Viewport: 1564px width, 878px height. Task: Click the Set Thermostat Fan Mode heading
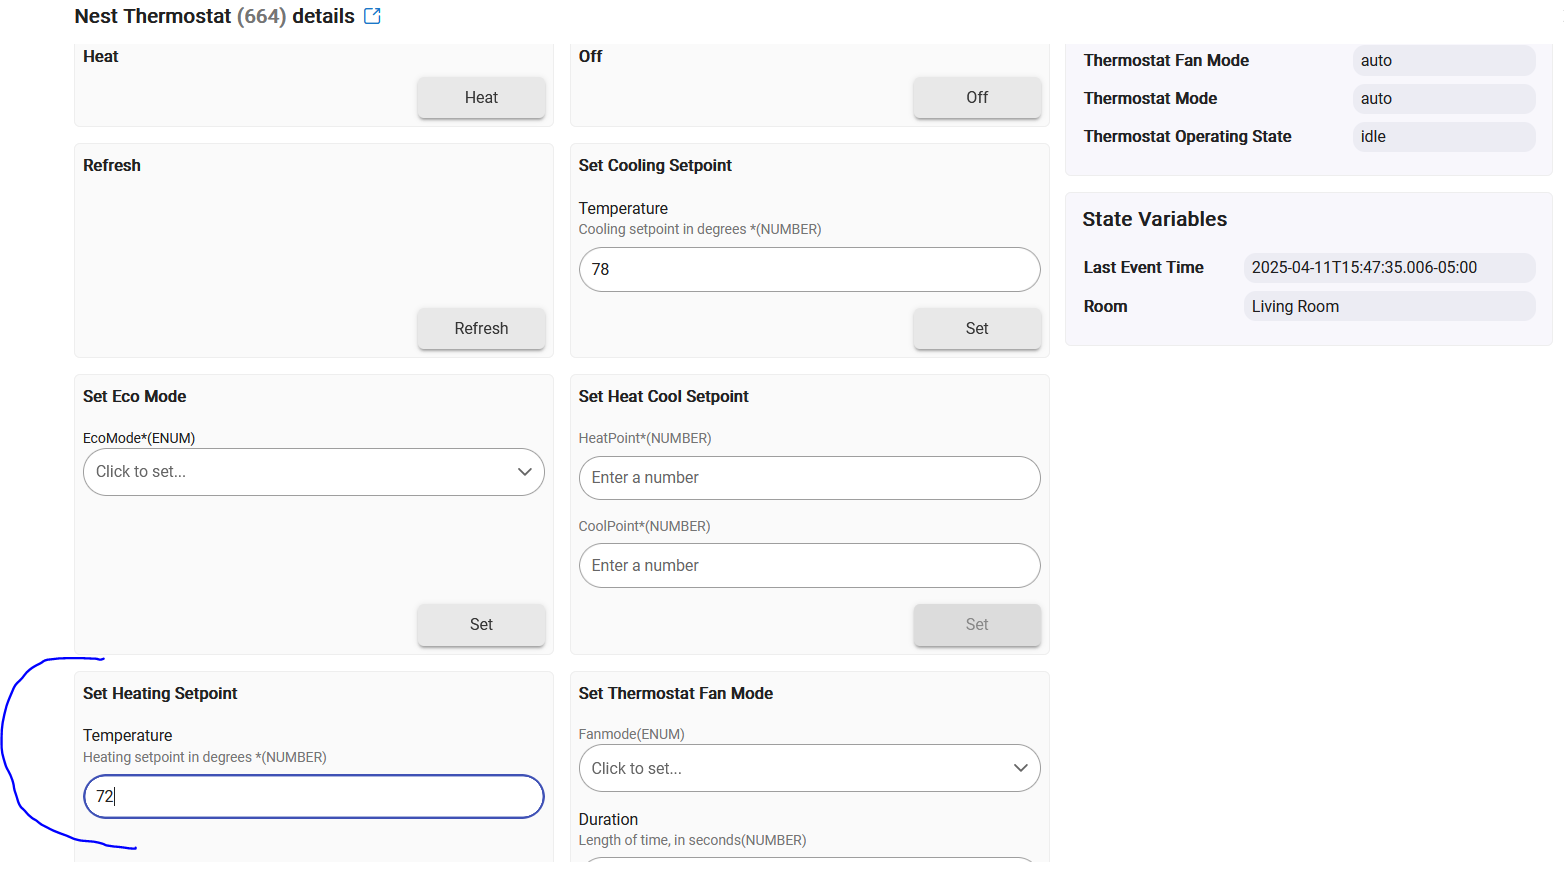(676, 693)
